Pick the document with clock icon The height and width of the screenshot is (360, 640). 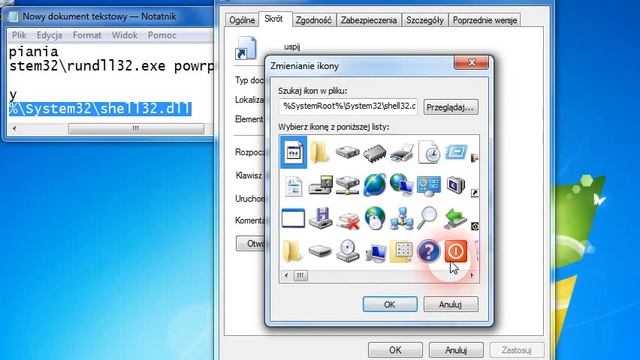coord(429,152)
